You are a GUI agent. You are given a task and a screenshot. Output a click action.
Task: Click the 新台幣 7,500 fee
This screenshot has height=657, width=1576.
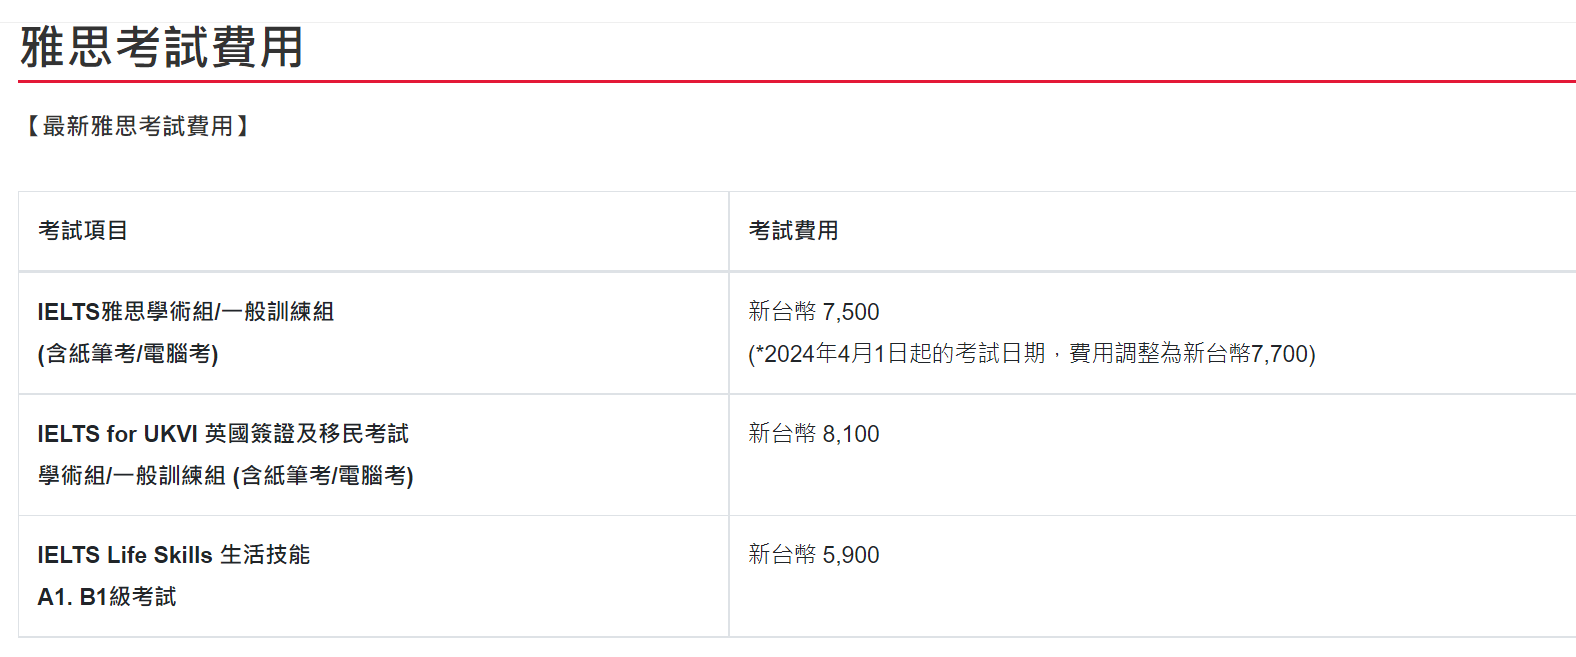814,312
